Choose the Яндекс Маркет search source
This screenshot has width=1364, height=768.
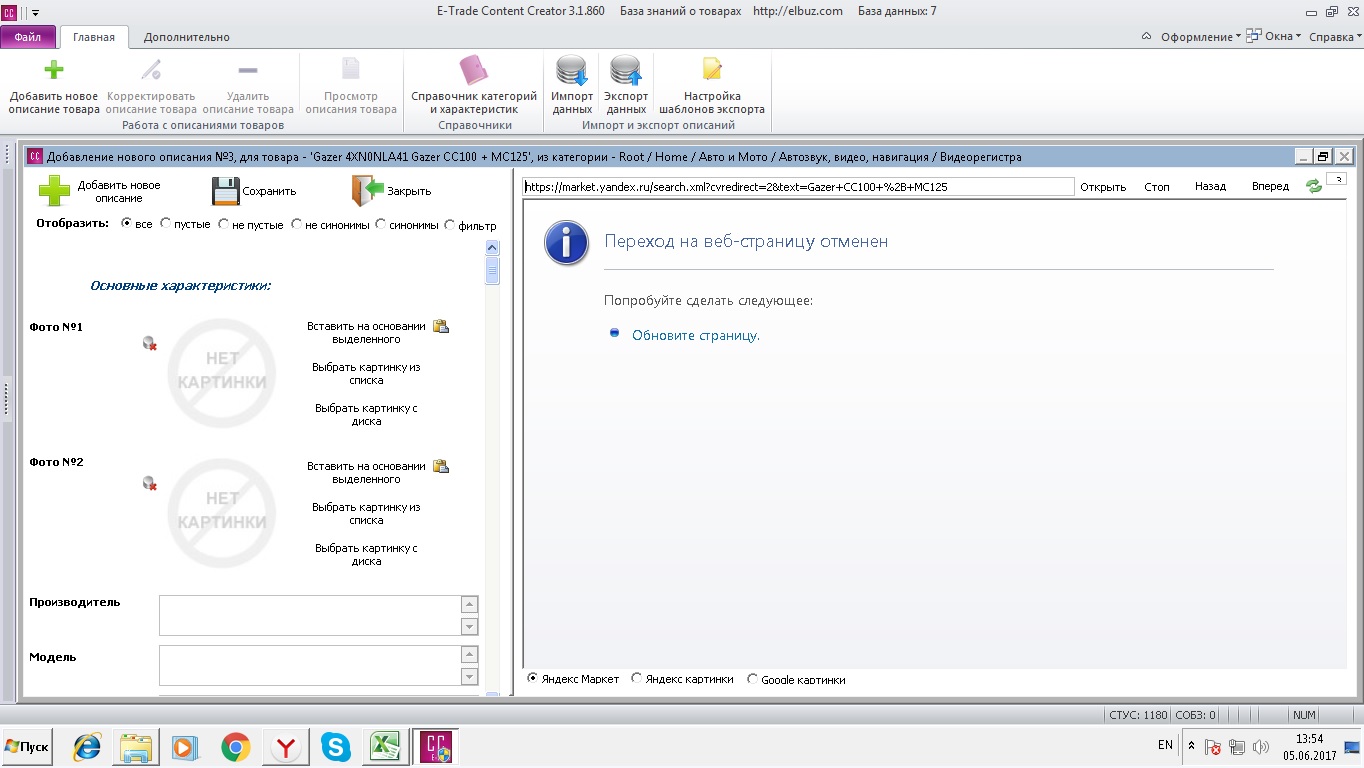[x=532, y=678]
